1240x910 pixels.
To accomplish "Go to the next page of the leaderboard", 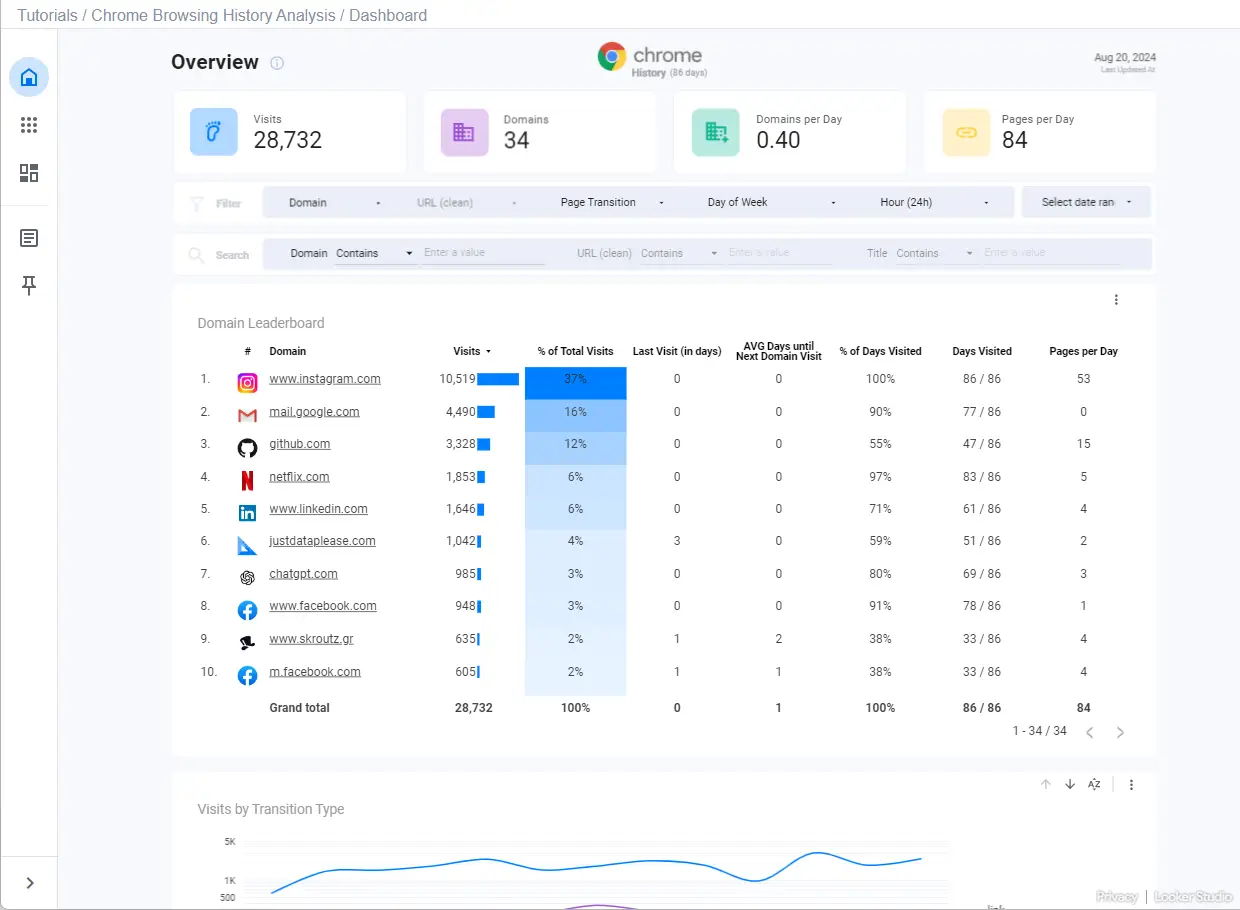I will pyautogui.click(x=1120, y=732).
